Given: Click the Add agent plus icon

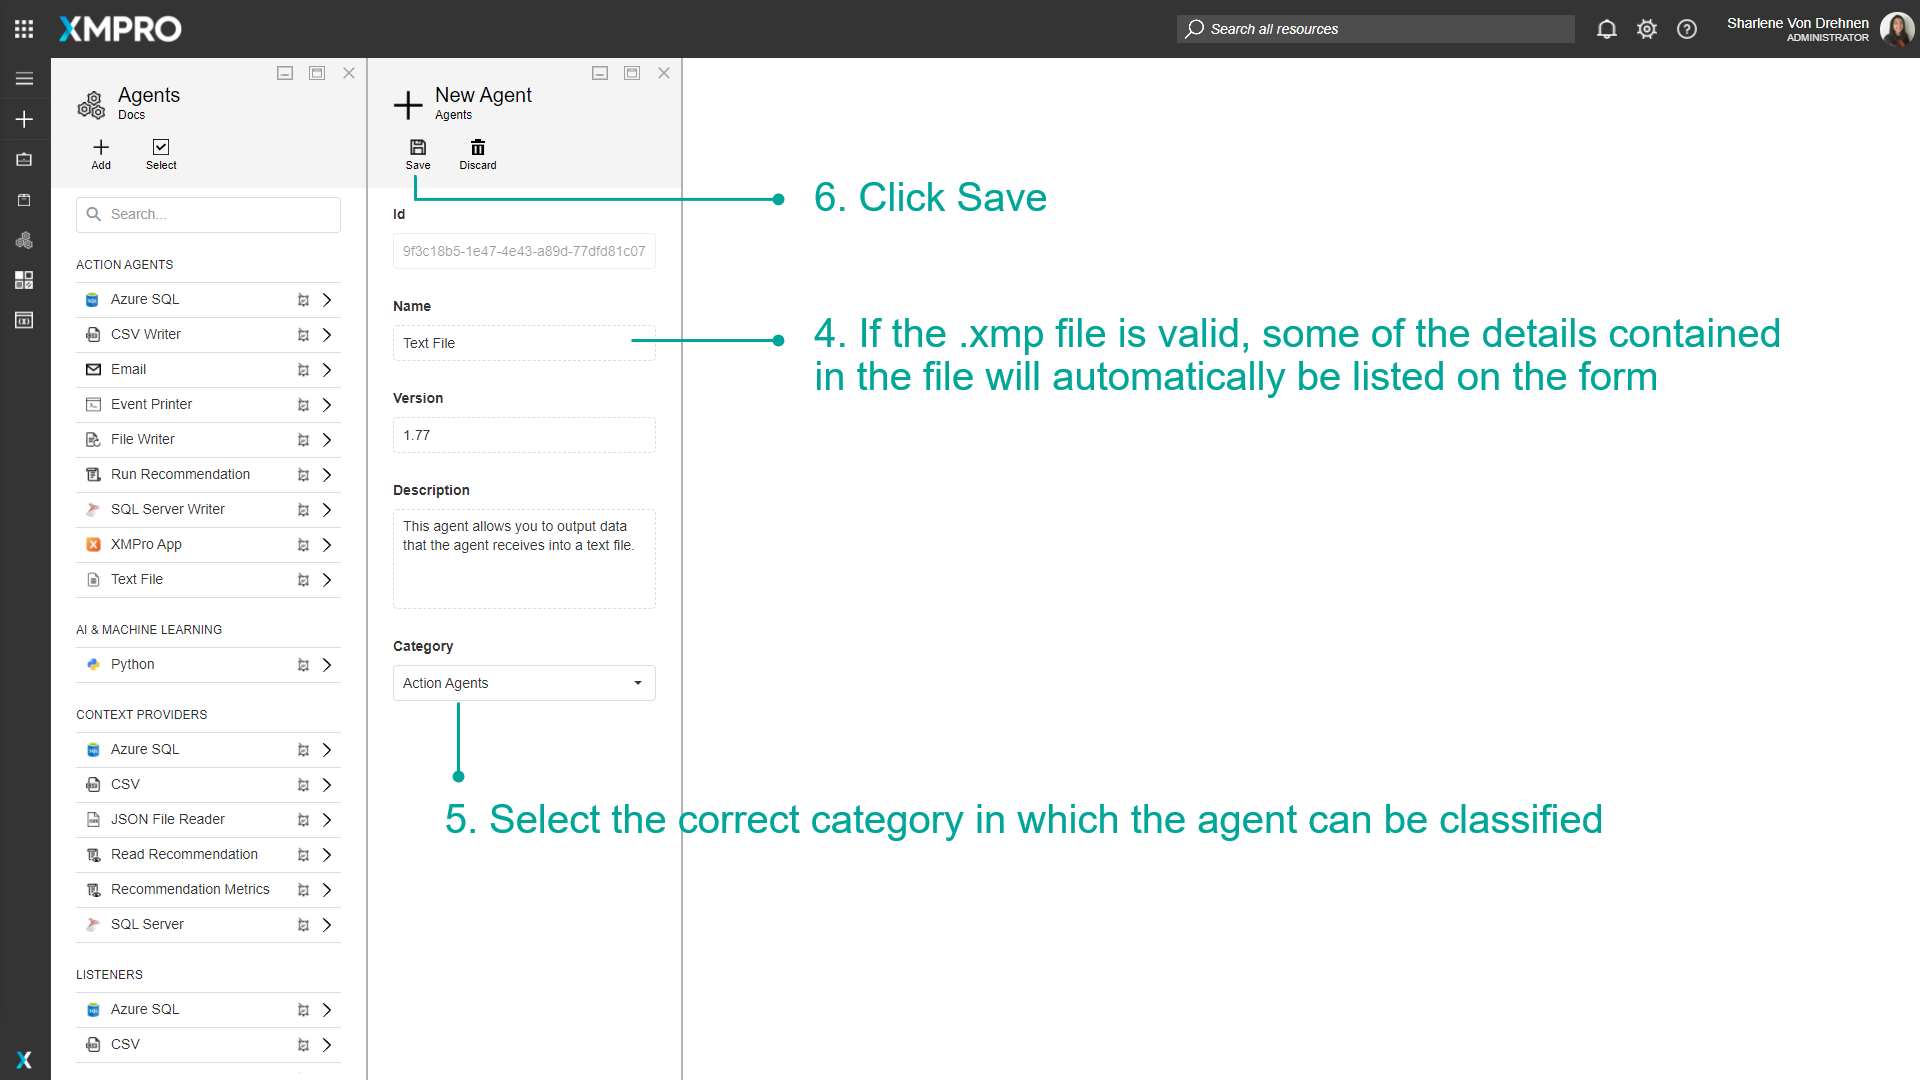Looking at the screenshot, I should 101,148.
